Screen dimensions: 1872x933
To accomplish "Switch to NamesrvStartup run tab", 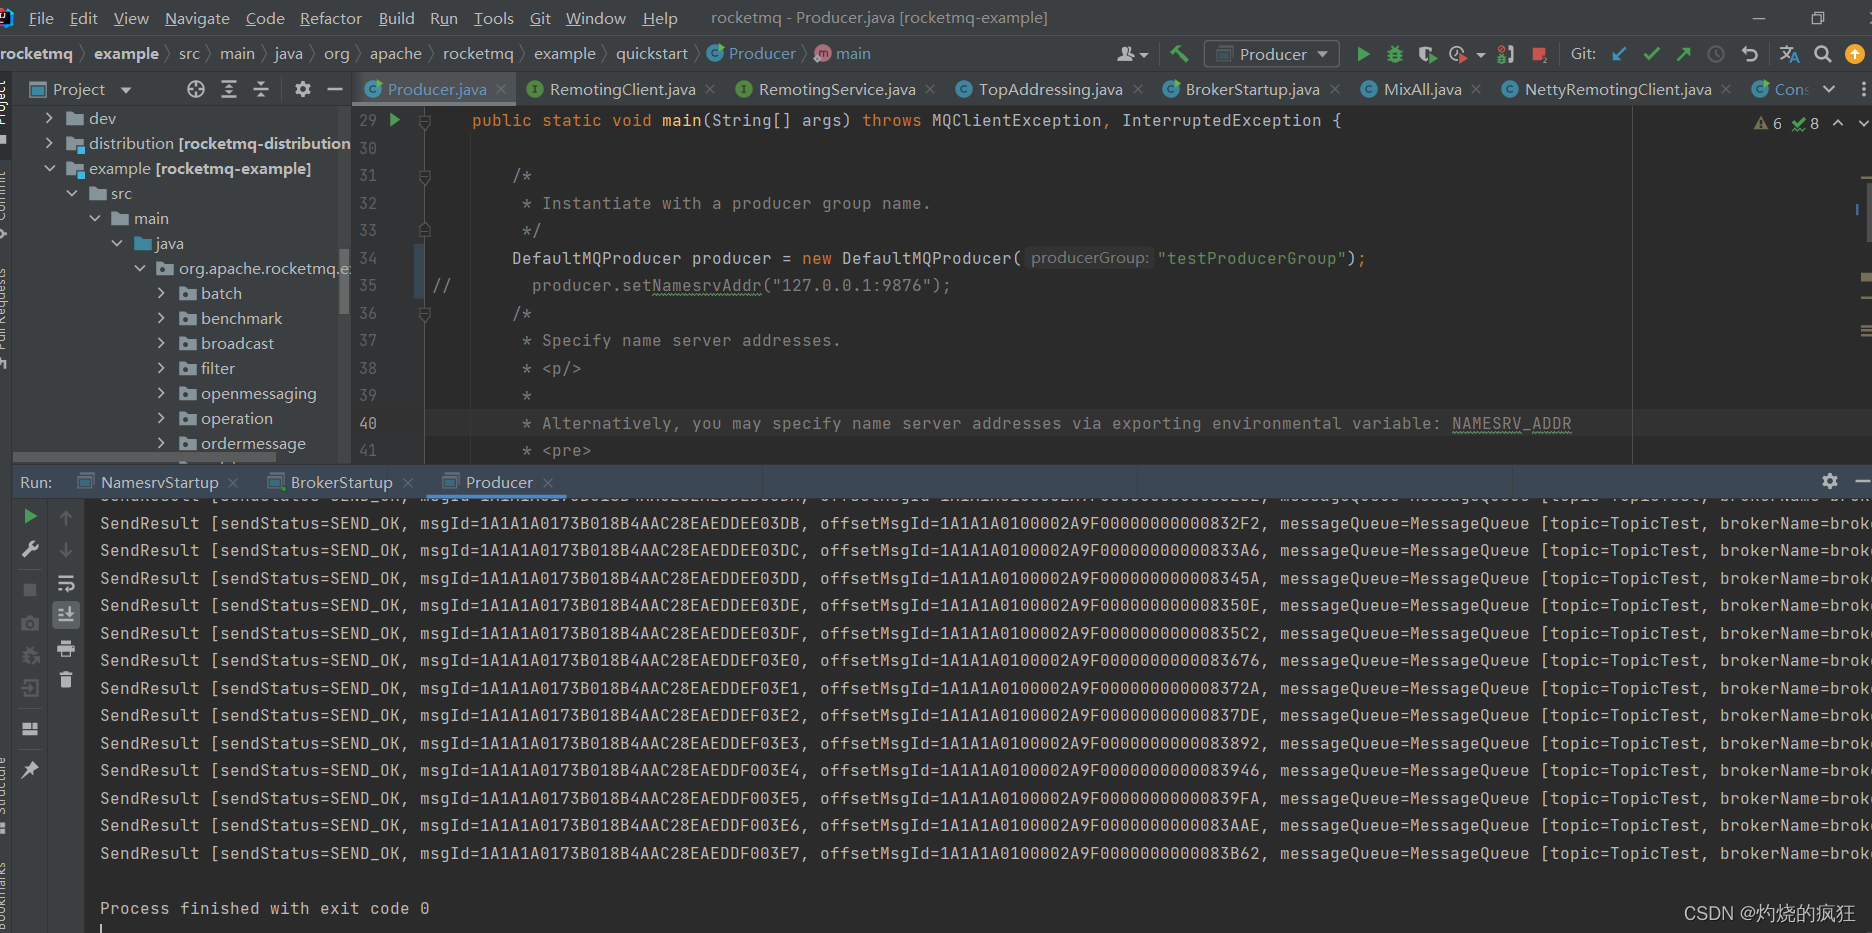I will pos(159,482).
